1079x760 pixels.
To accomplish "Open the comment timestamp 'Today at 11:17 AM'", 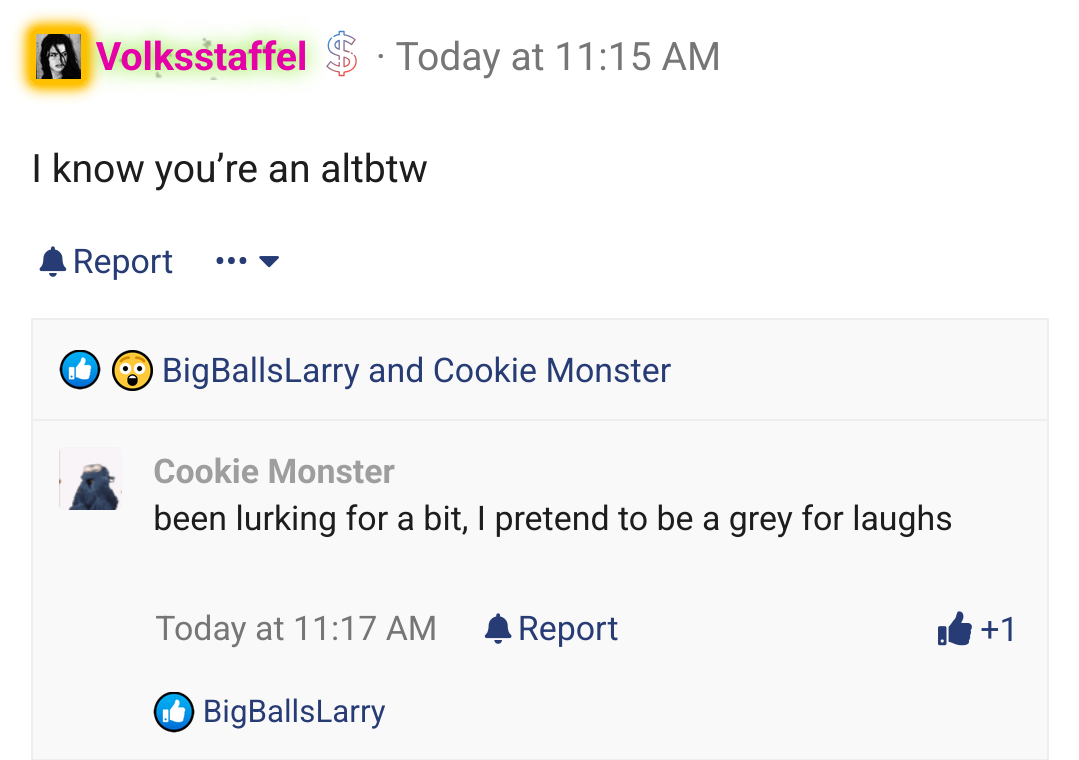I will tap(296, 629).
